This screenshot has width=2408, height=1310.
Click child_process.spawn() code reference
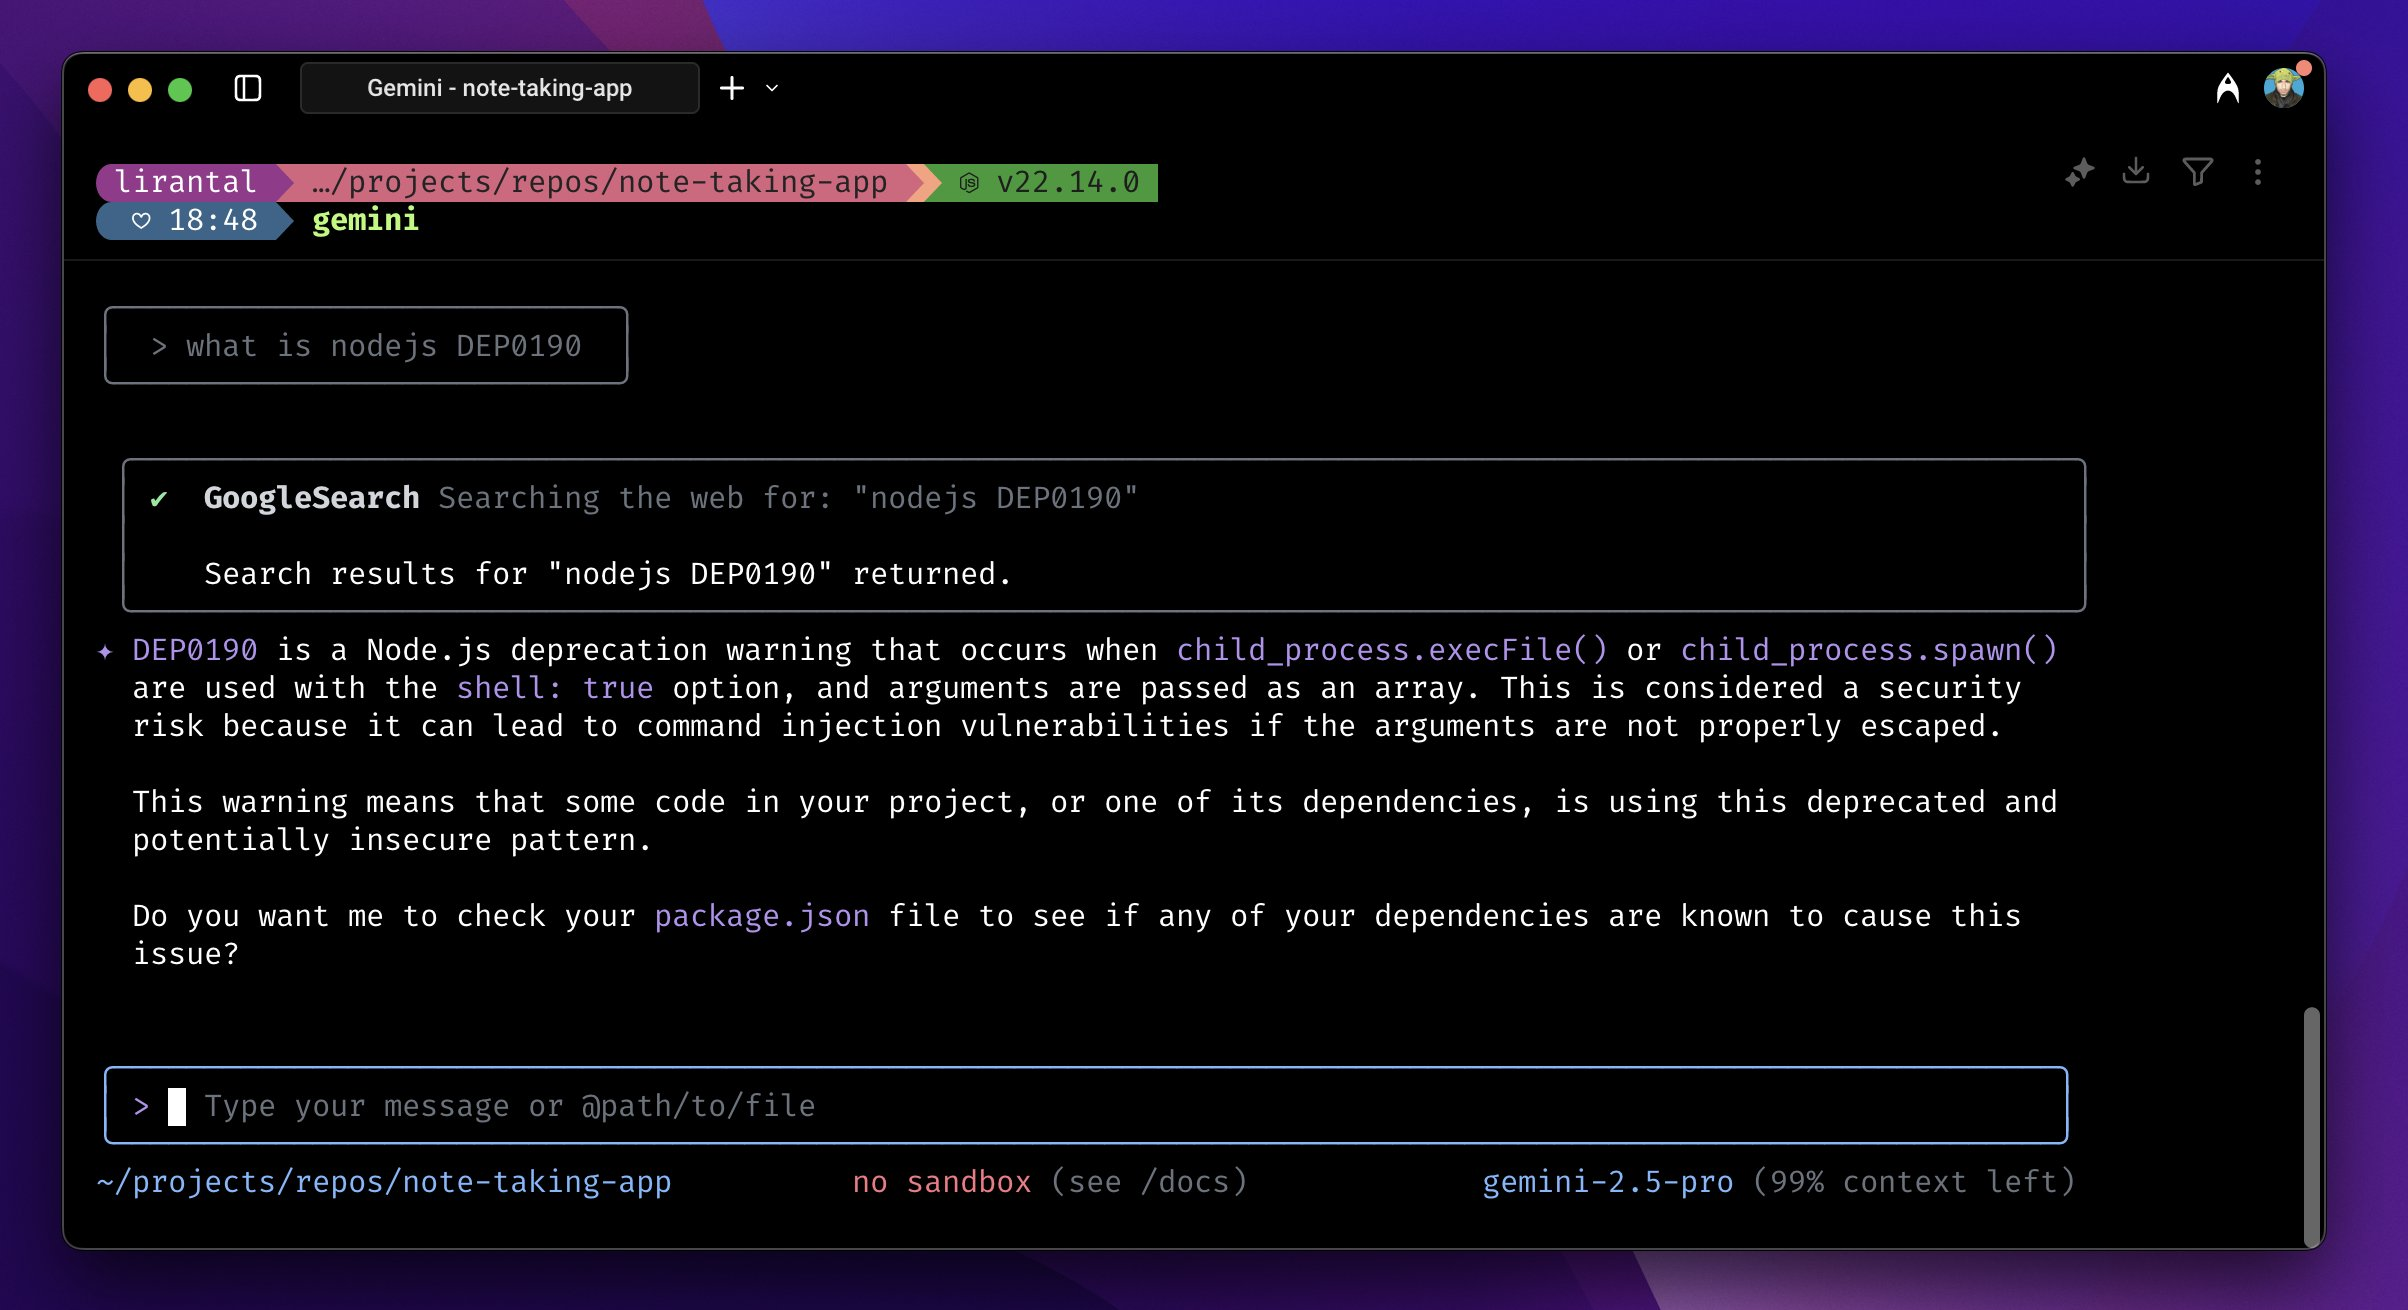pyautogui.click(x=1869, y=649)
